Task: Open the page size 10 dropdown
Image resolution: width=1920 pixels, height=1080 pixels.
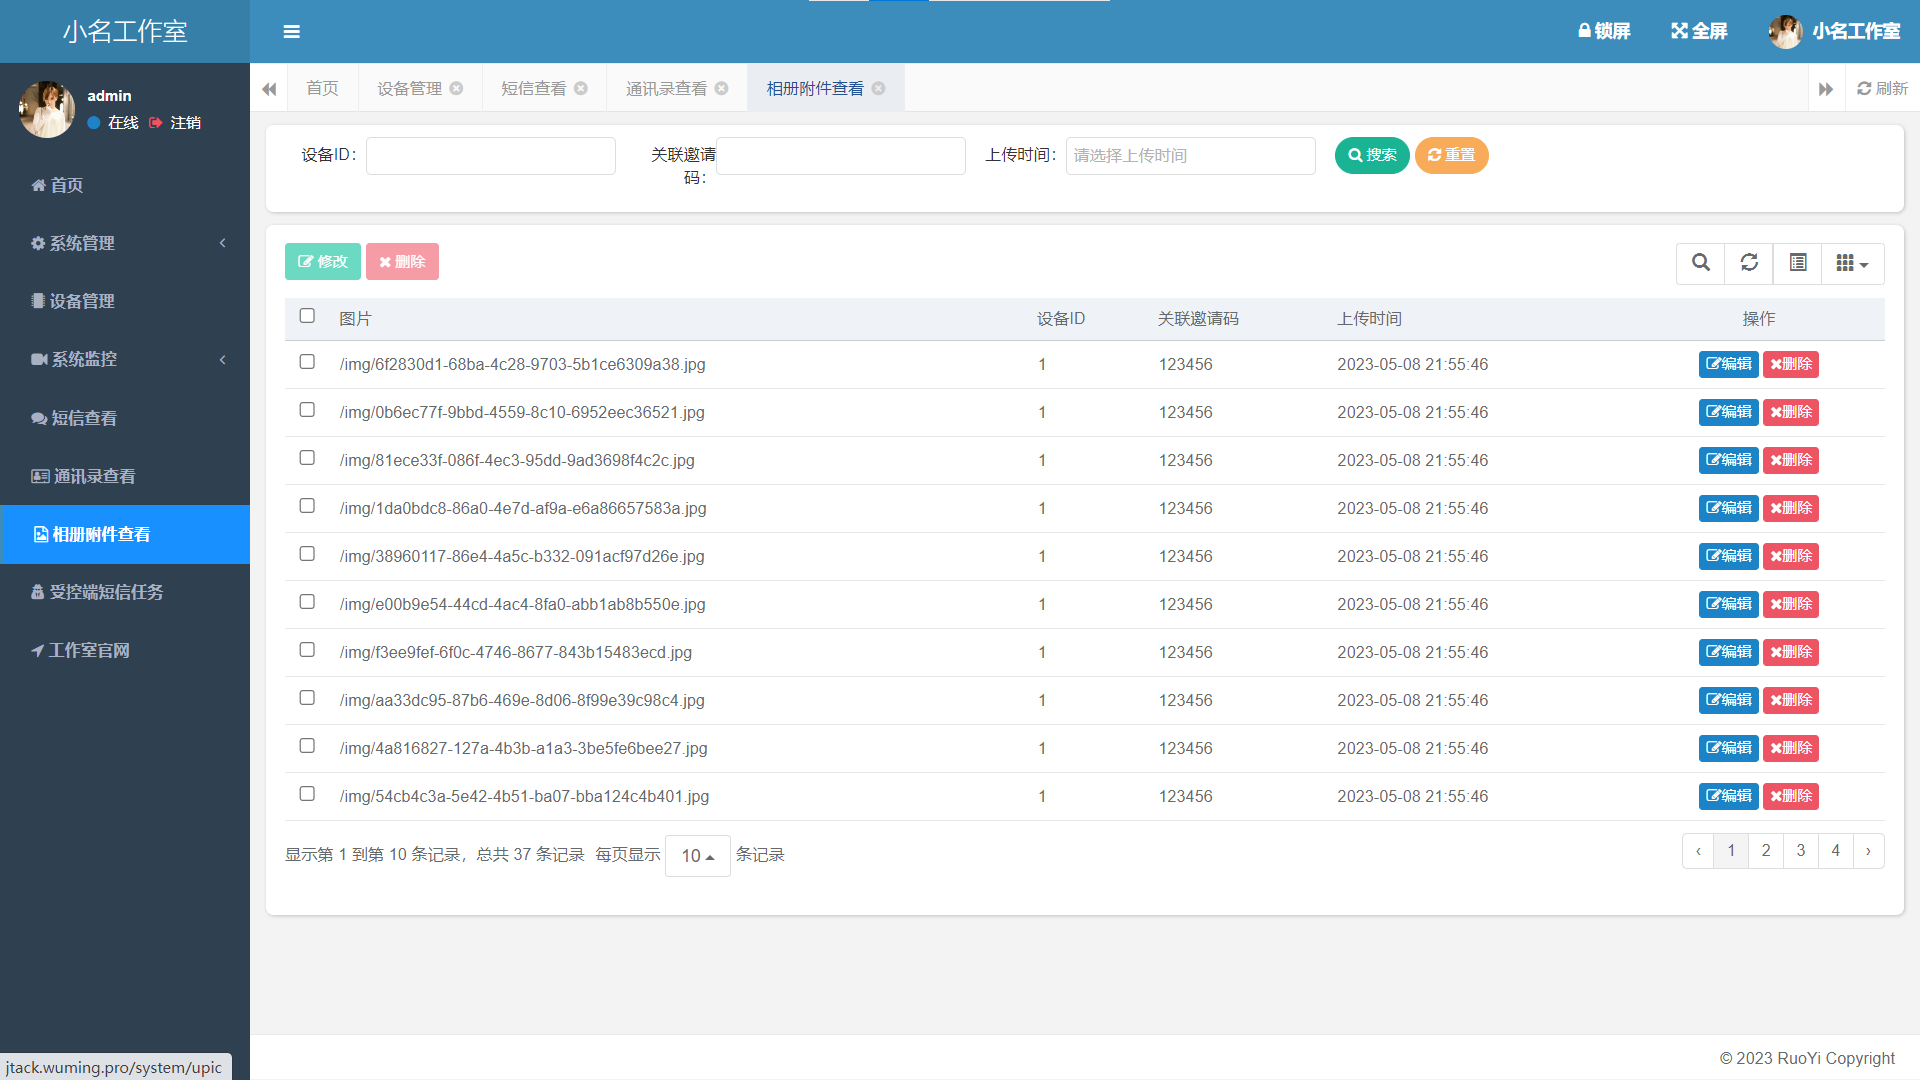Action: click(x=697, y=856)
